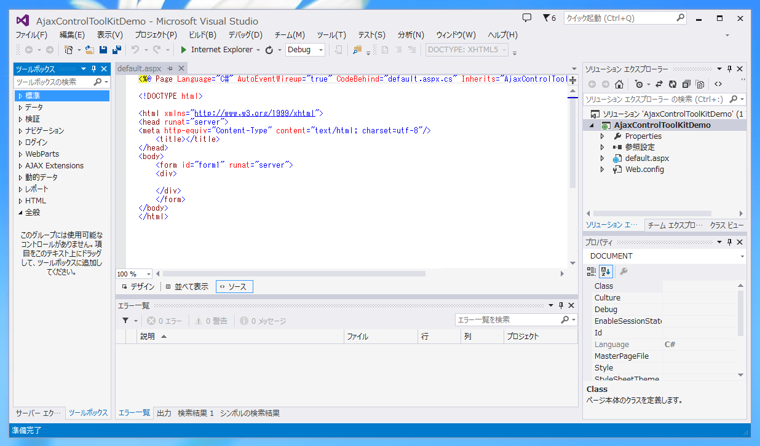Open the デバッグ(D) menu
760x446 pixels.
(245, 35)
